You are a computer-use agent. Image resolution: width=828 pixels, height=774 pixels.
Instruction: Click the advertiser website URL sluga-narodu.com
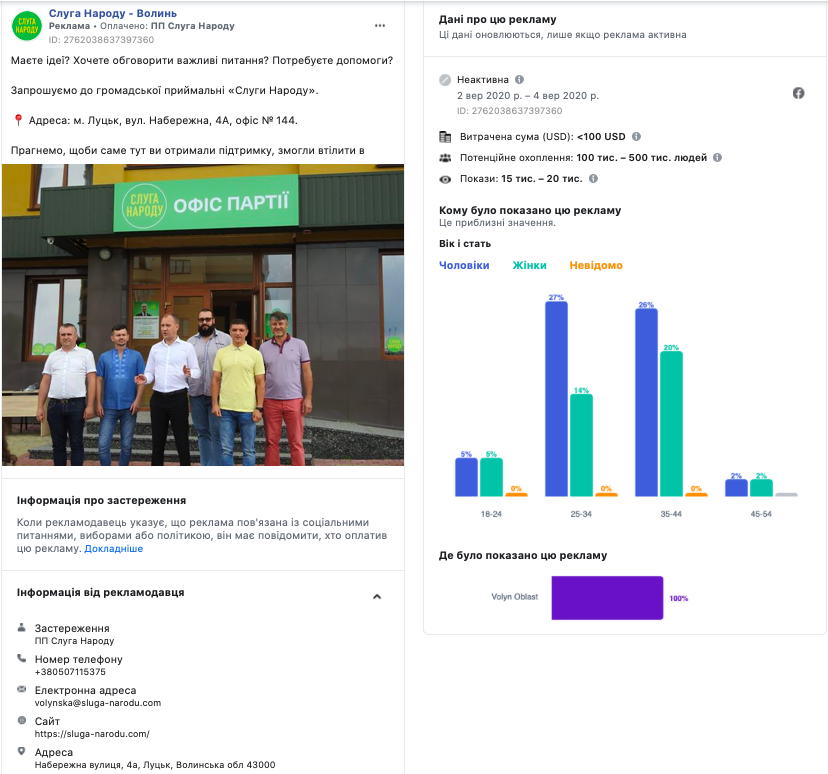pos(92,734)
